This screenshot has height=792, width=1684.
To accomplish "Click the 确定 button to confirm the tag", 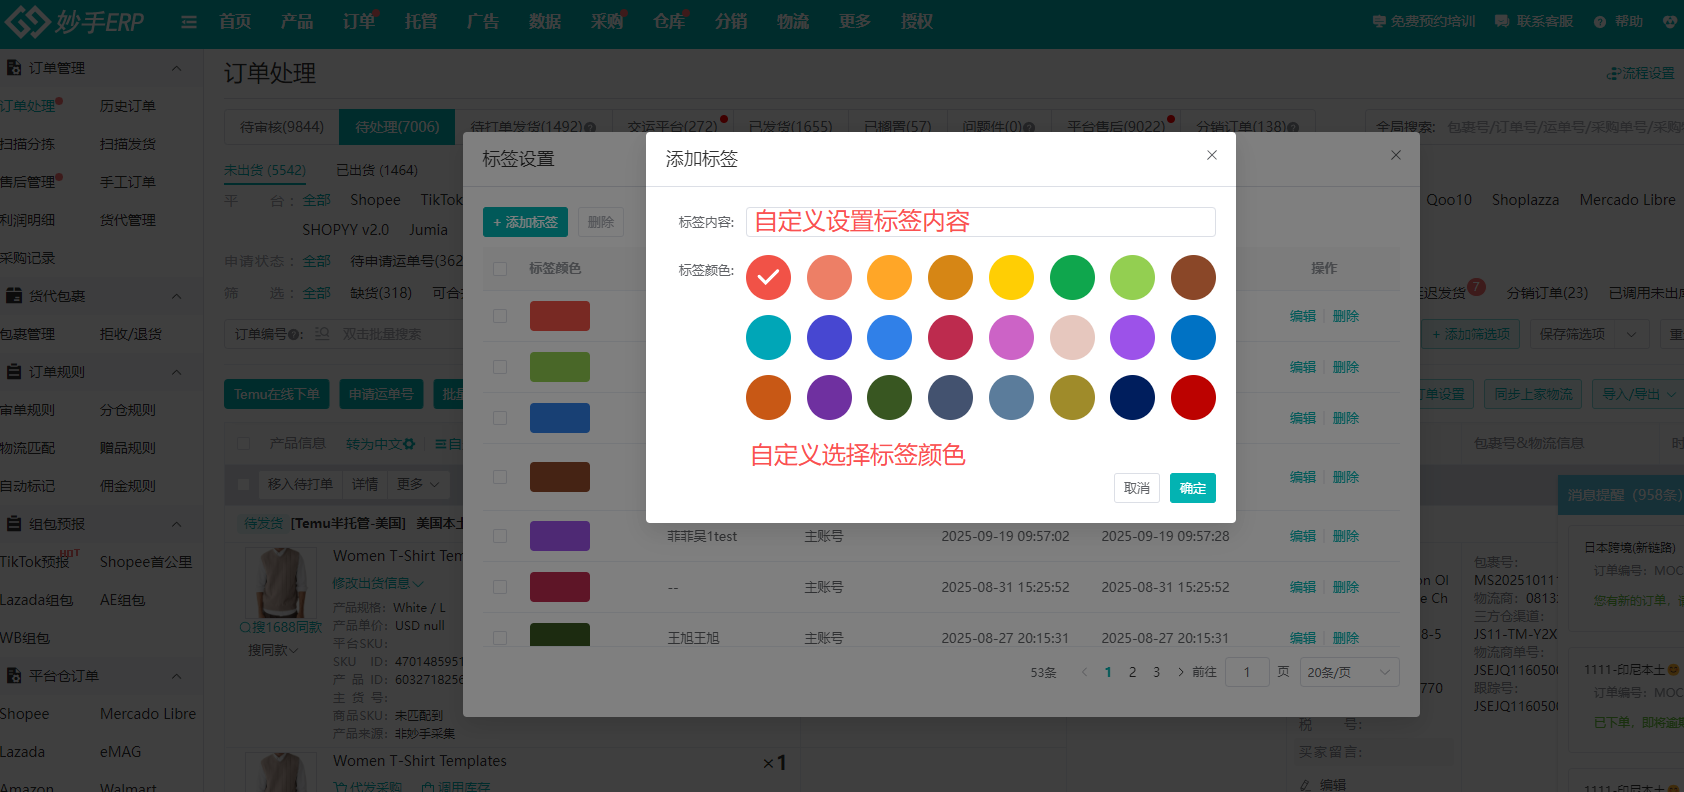I will tap(1192, 488).
